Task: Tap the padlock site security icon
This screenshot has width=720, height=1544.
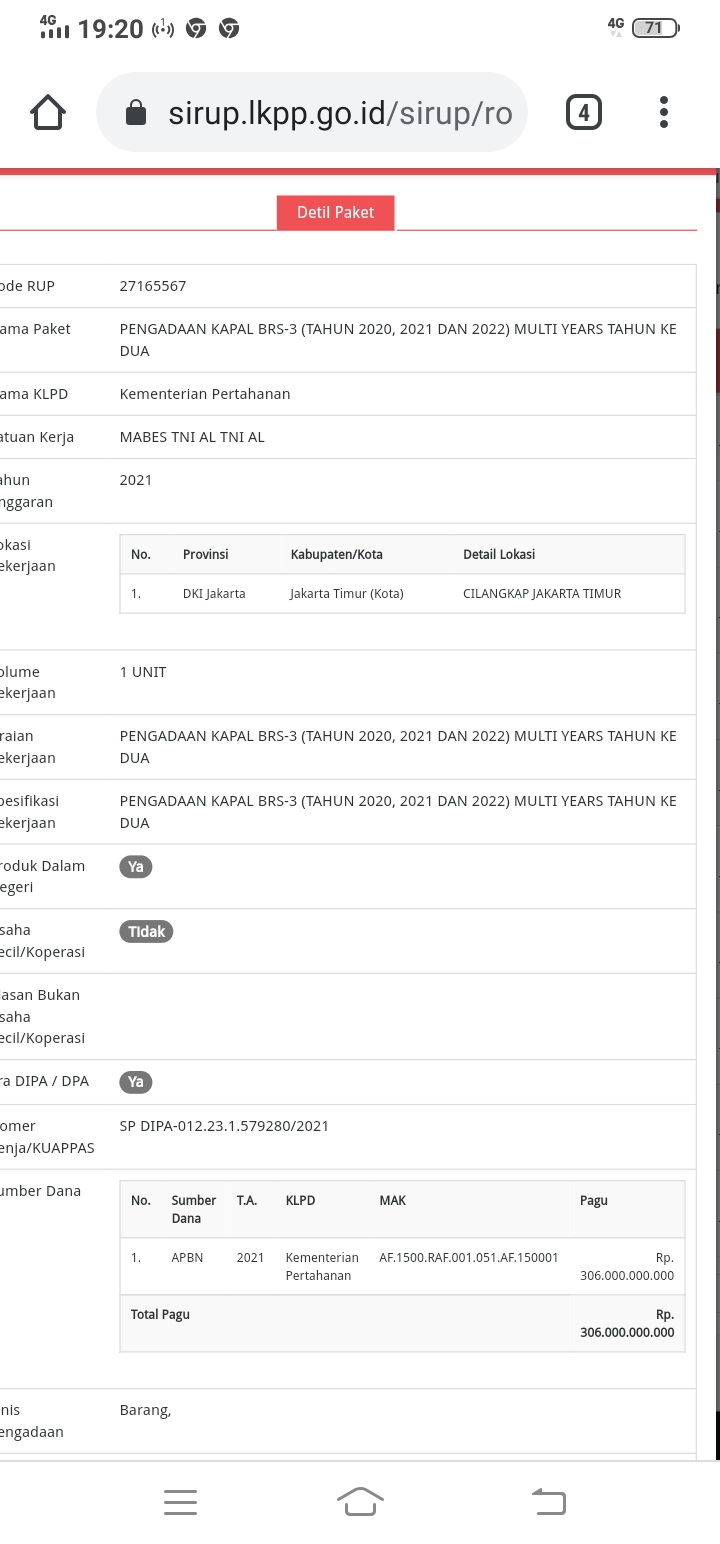Action: point(136,114)
